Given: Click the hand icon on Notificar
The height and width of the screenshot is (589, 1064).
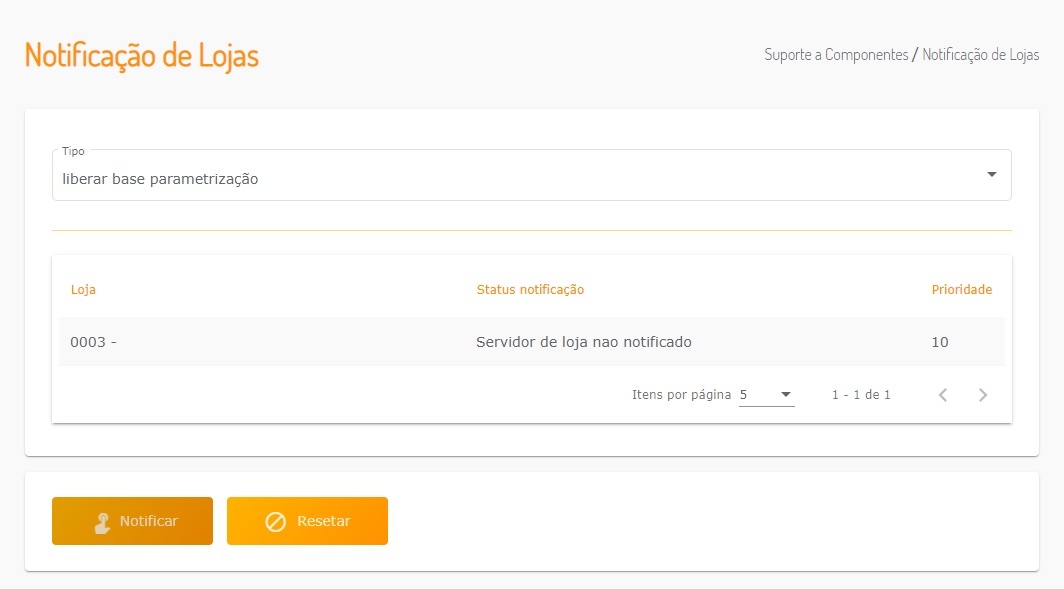Looking at the screenshot, I should tap(102, 522).
